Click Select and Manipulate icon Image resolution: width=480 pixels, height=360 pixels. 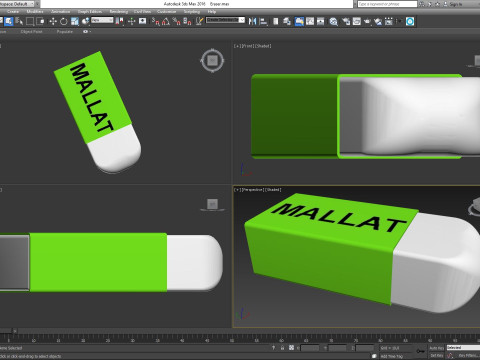point(132,21)
